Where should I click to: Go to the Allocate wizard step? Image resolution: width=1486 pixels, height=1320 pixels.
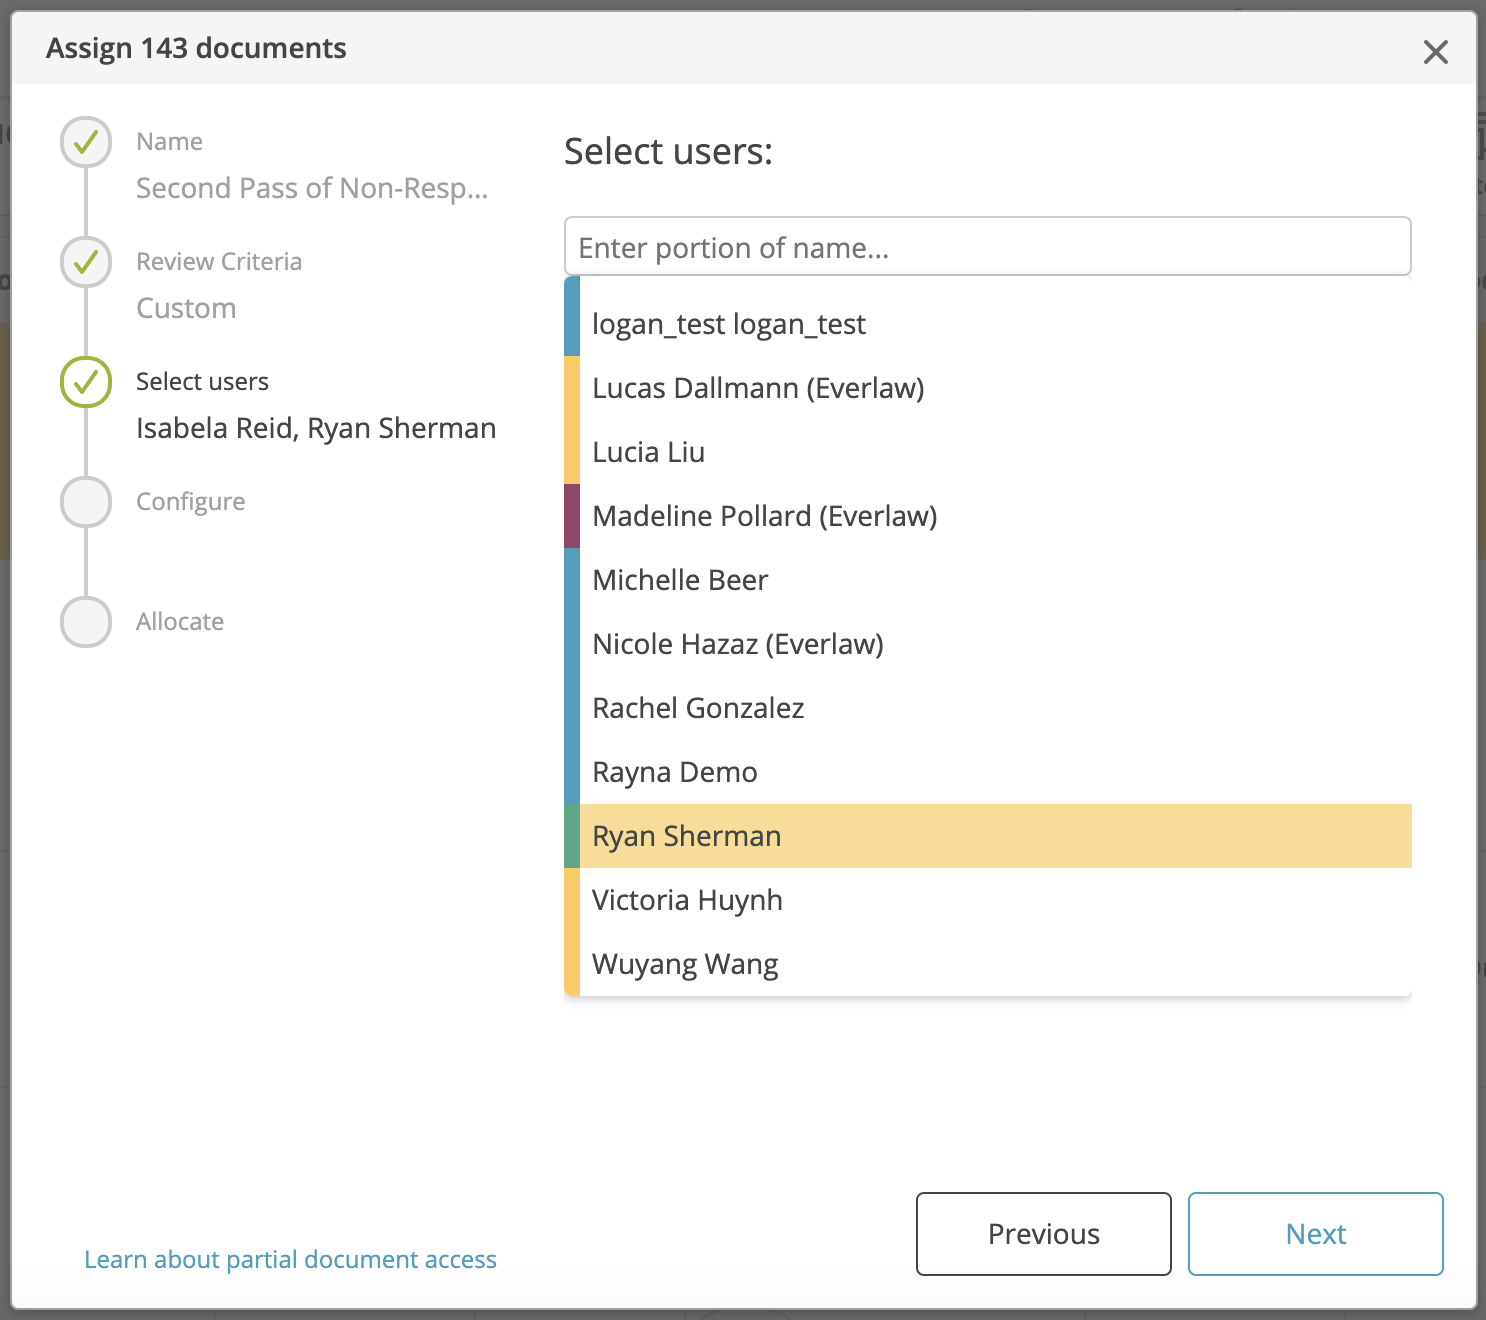[180, 622]
